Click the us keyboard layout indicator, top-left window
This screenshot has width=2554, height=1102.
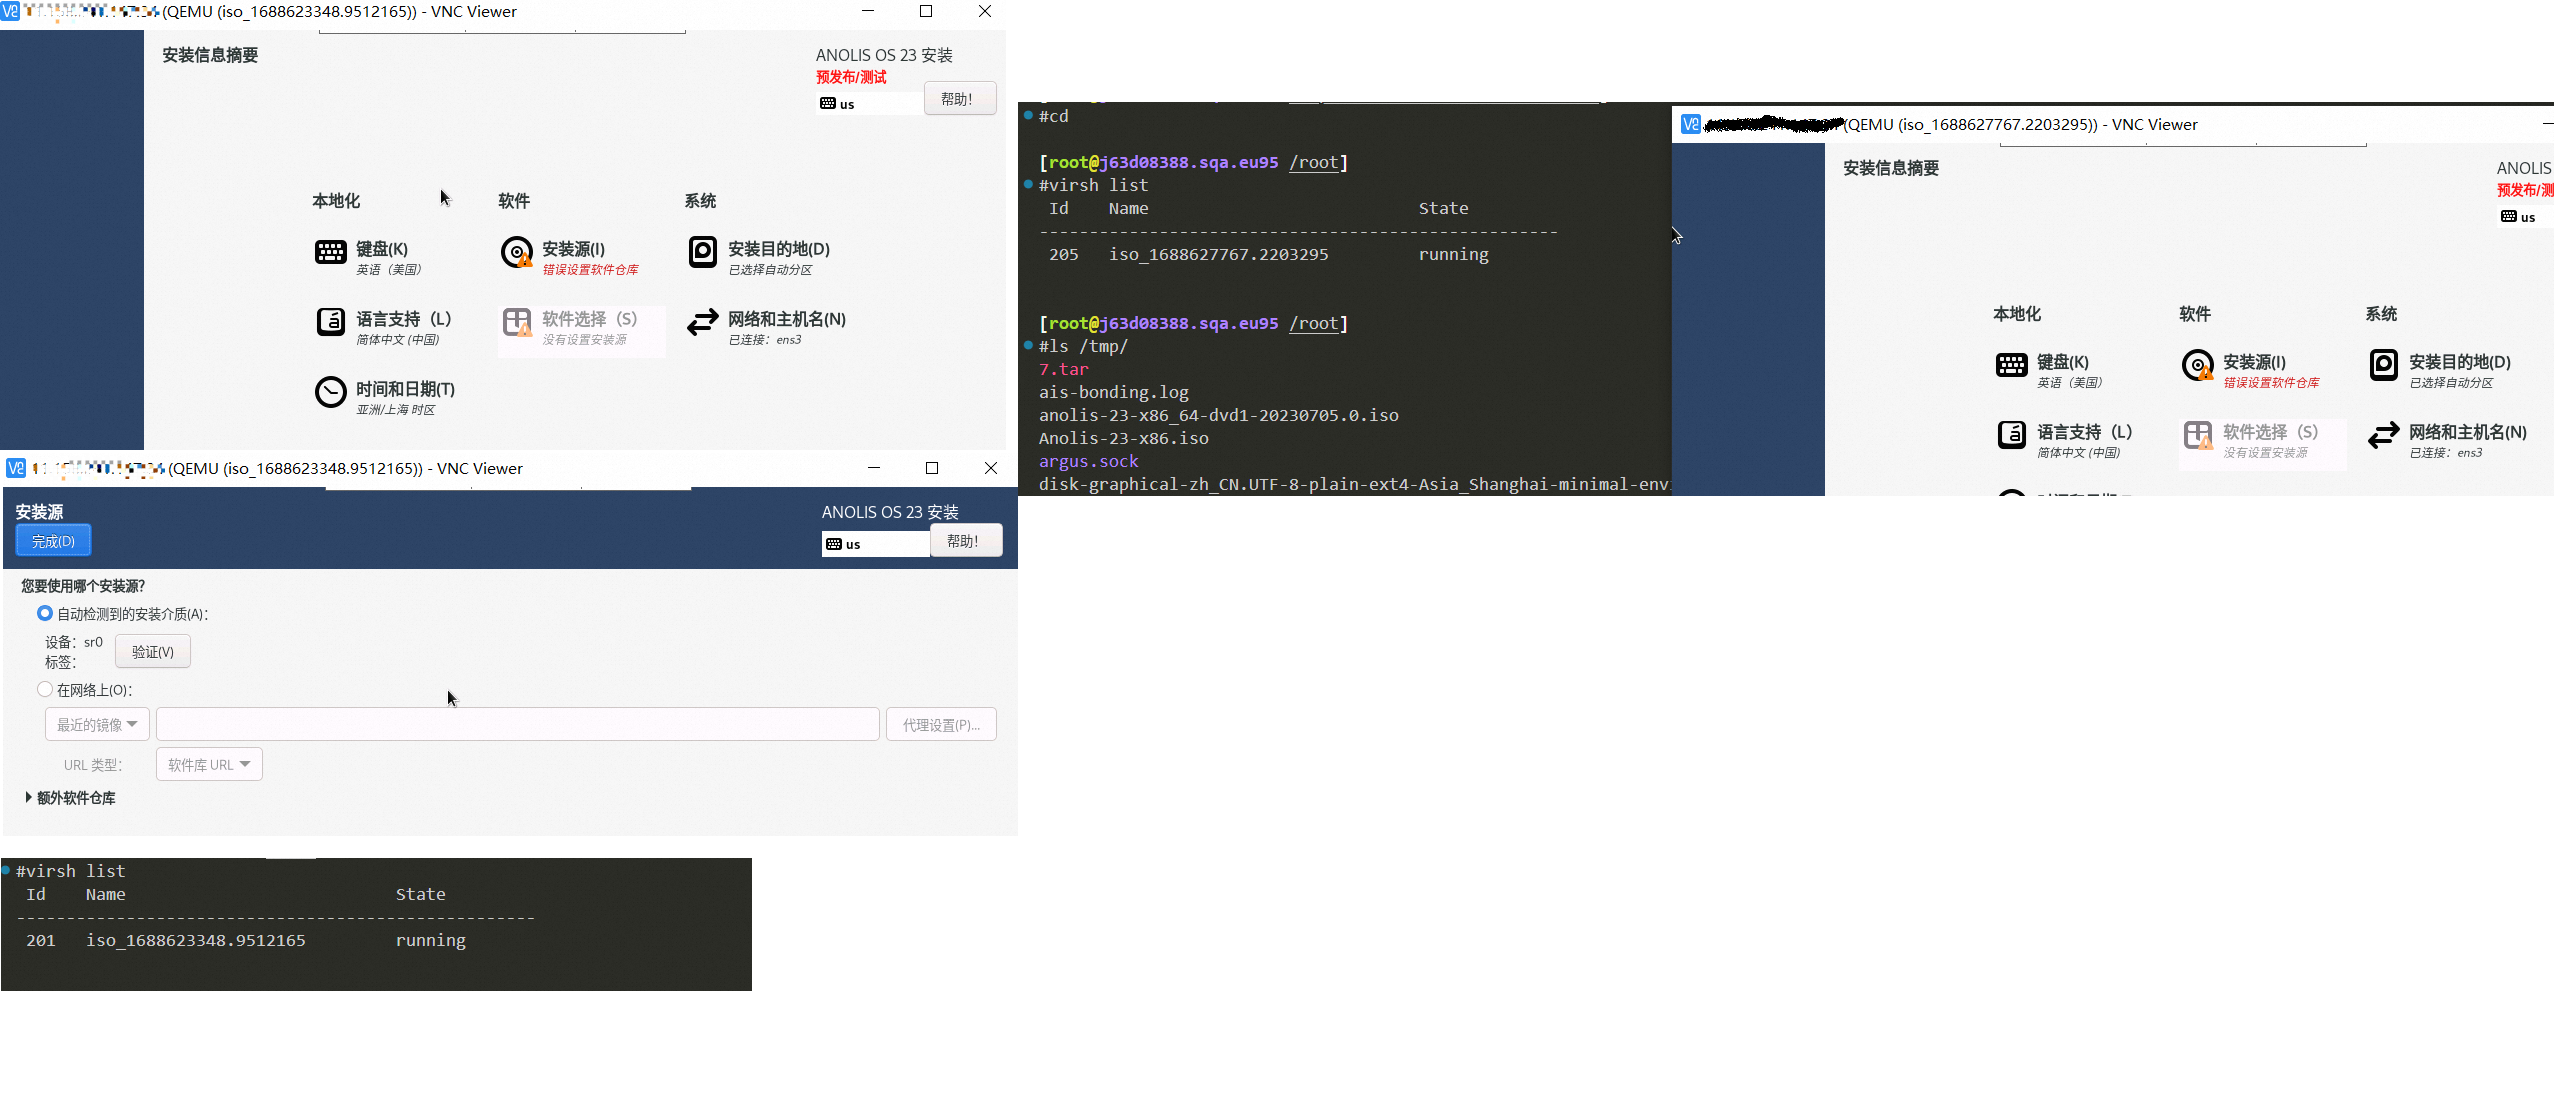[x=840, y=104]
